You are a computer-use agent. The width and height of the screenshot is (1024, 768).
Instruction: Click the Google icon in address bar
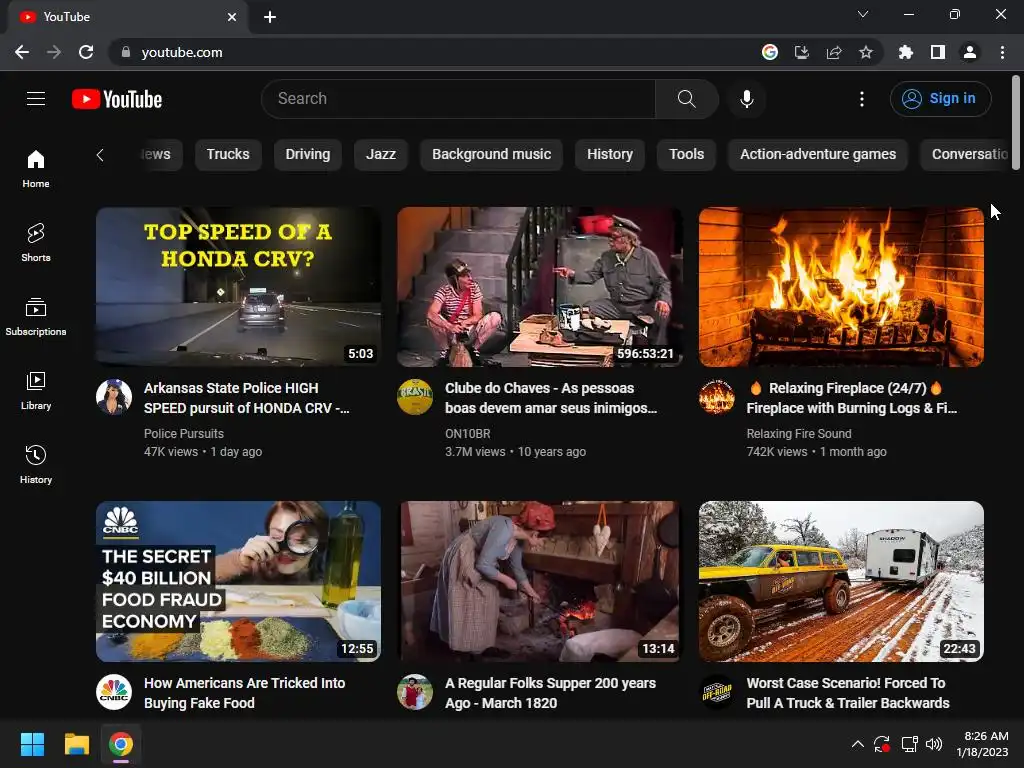770,52
